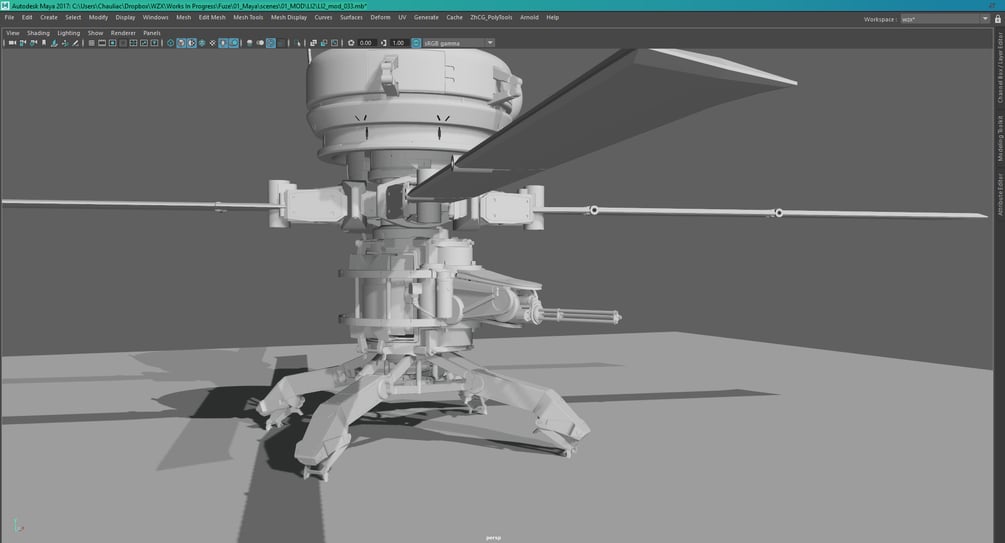Open the panel Lighting menu
1005x543 pixels.
[x=69, y=33]
